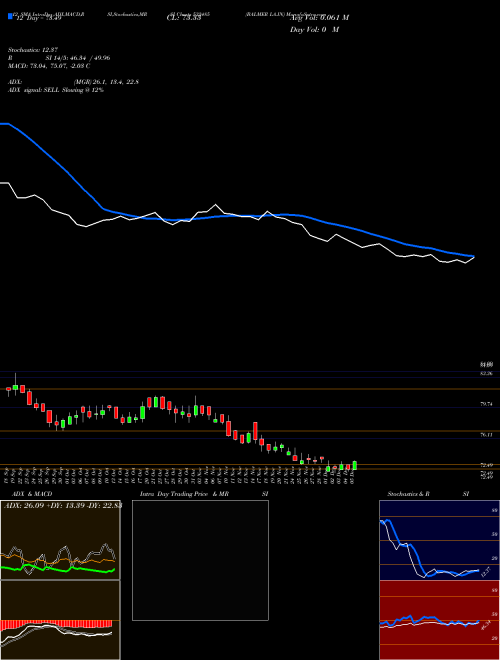Screen dimensions: 500x660
Task: Click the "SI 14/3: 46.34 / 49.96" value
Action: point(78,58)
